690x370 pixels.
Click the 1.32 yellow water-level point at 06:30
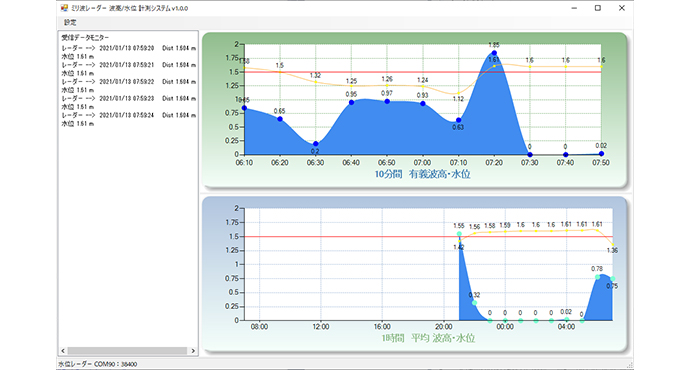(316, 82)
